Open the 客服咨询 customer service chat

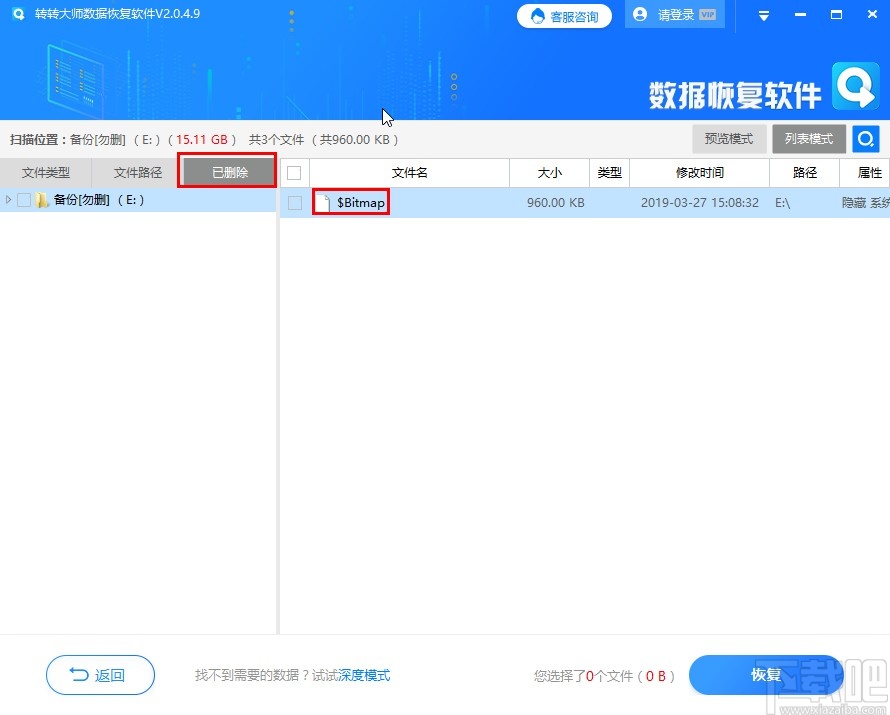coord(564,16)
